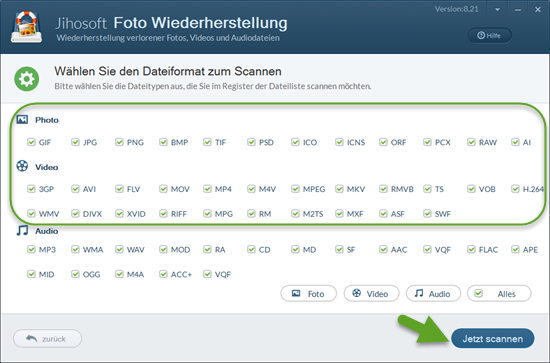This screenshot has height=363, width=550.
Task: Toggle the MOD audio checkbox
Action: tap(163, 249)
